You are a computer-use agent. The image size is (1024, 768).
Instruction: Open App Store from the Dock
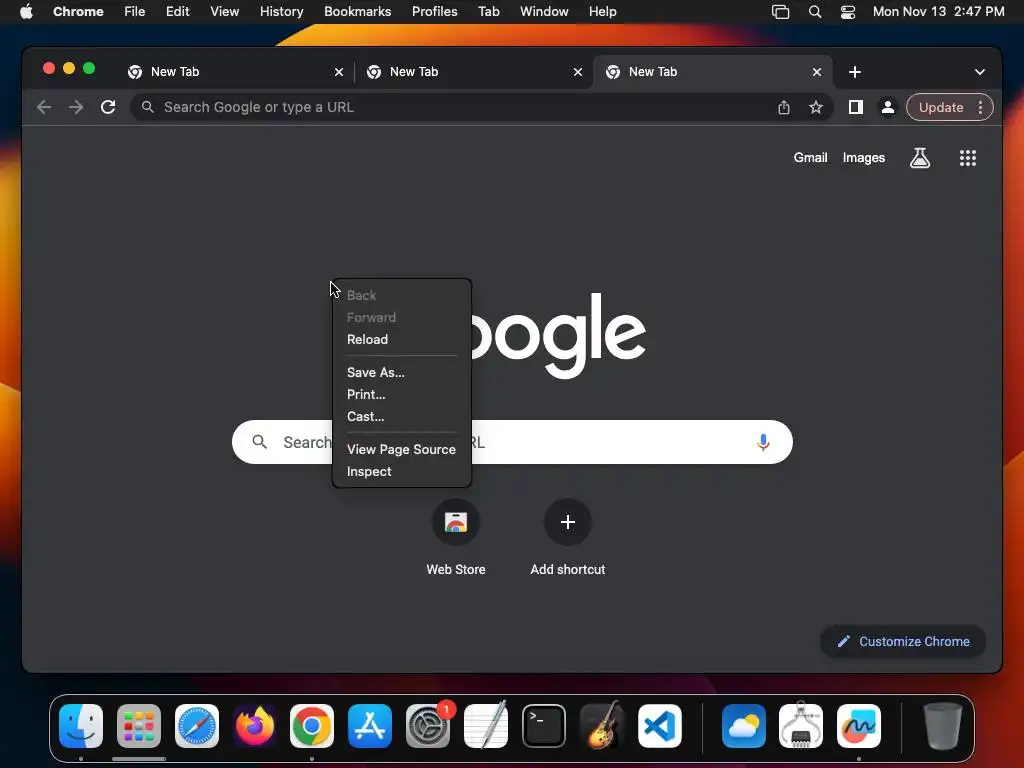tap(370, 726)
